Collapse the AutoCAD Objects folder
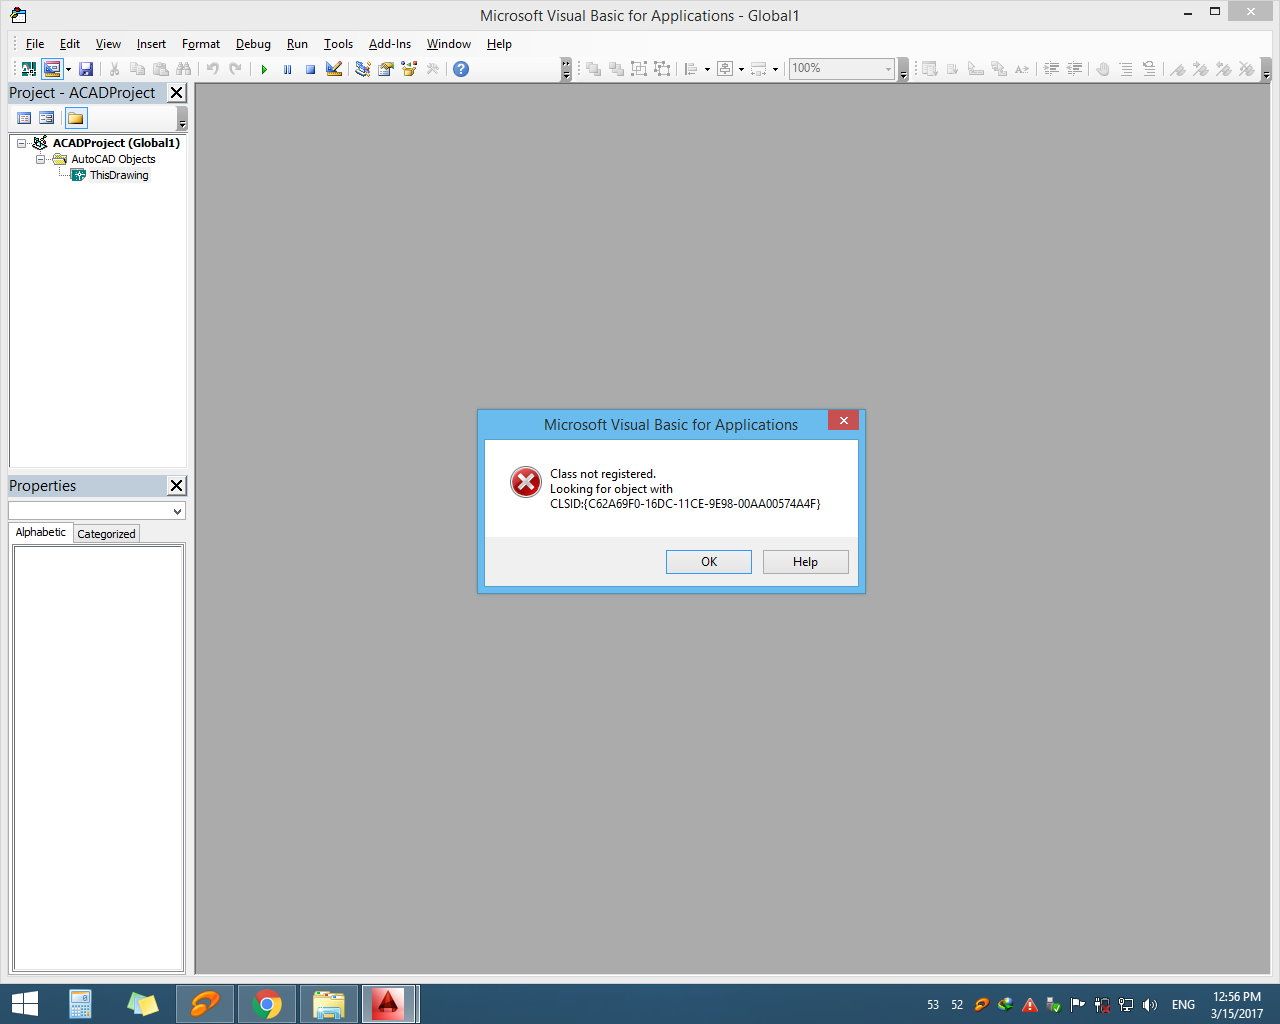1280x1024 pixels. click(40, 159)
